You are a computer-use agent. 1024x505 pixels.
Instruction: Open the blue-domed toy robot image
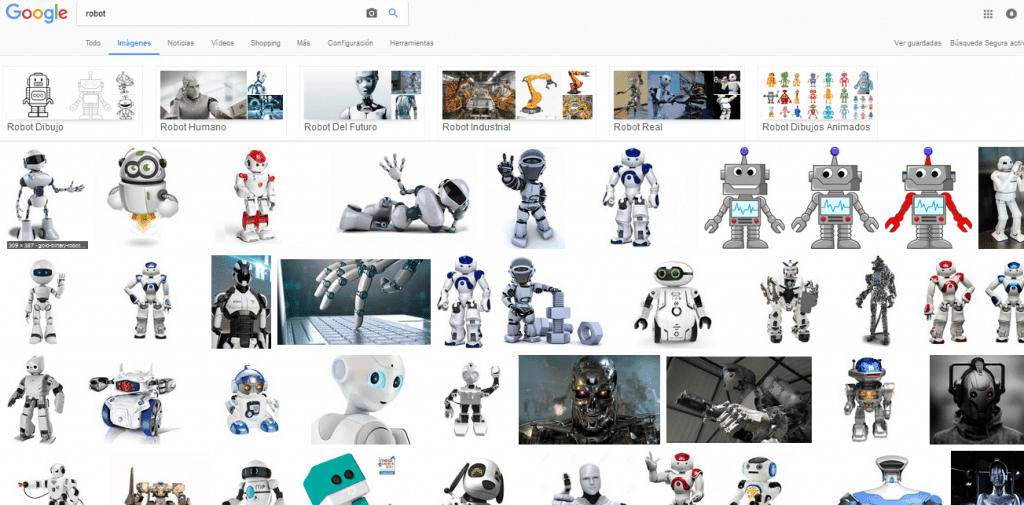click(x=867, y=400)
